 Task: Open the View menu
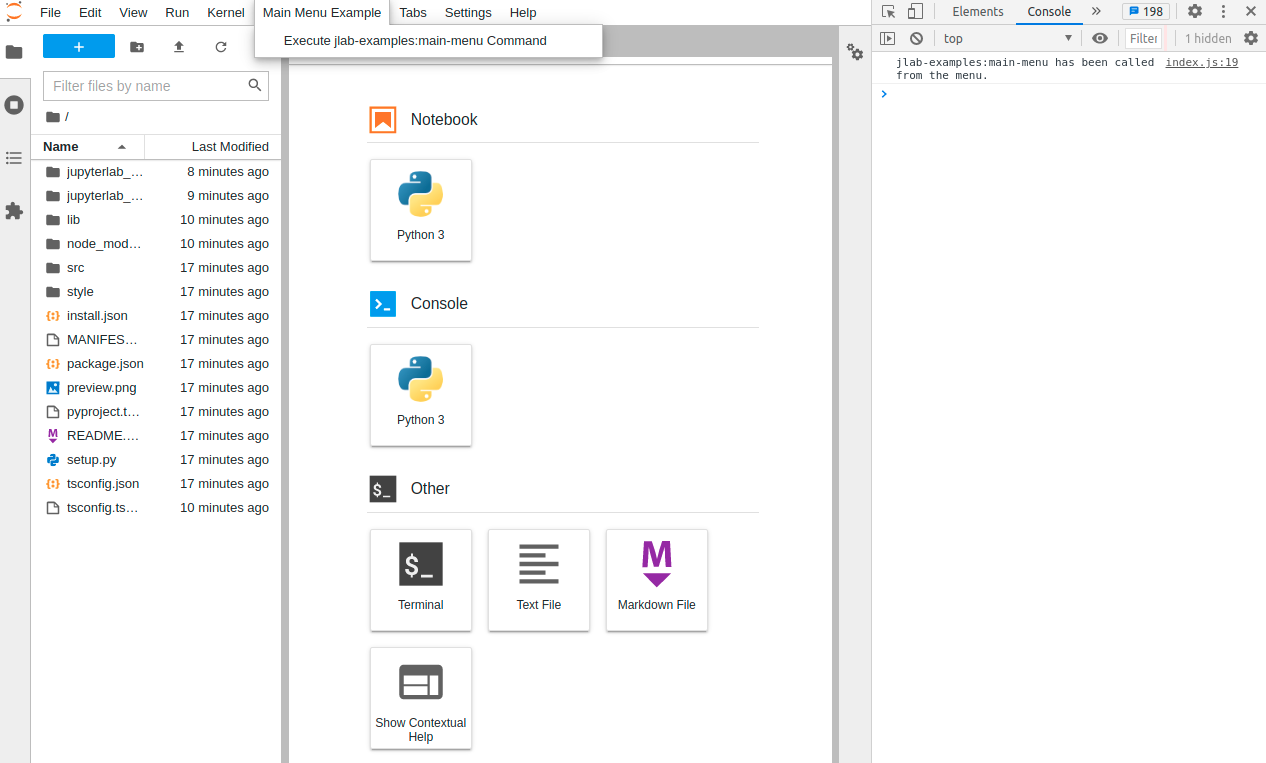tap(133, 12)
